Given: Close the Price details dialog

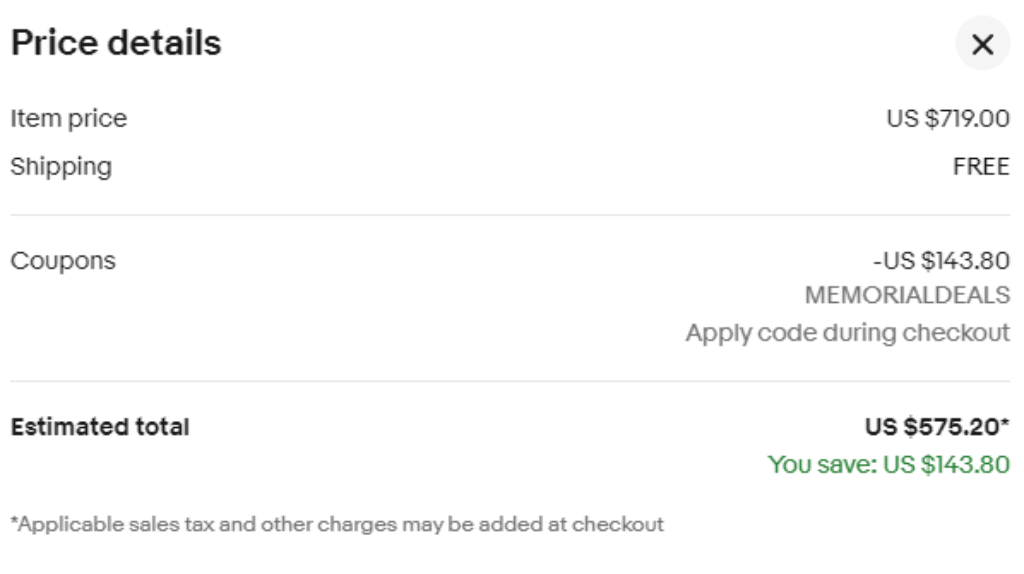Looking at the screenshot, I should tap(982, 44).
